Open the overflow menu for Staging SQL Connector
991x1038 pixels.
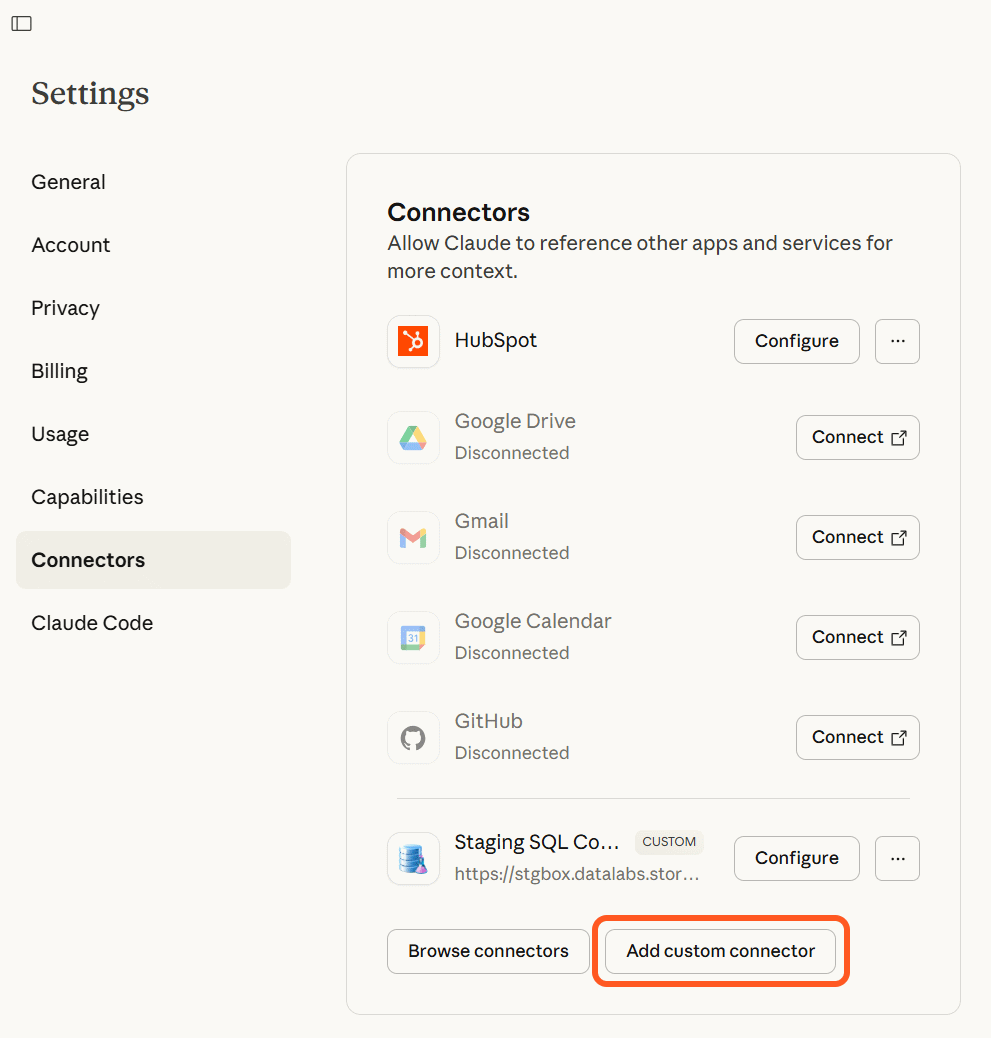tap(897, 858)
